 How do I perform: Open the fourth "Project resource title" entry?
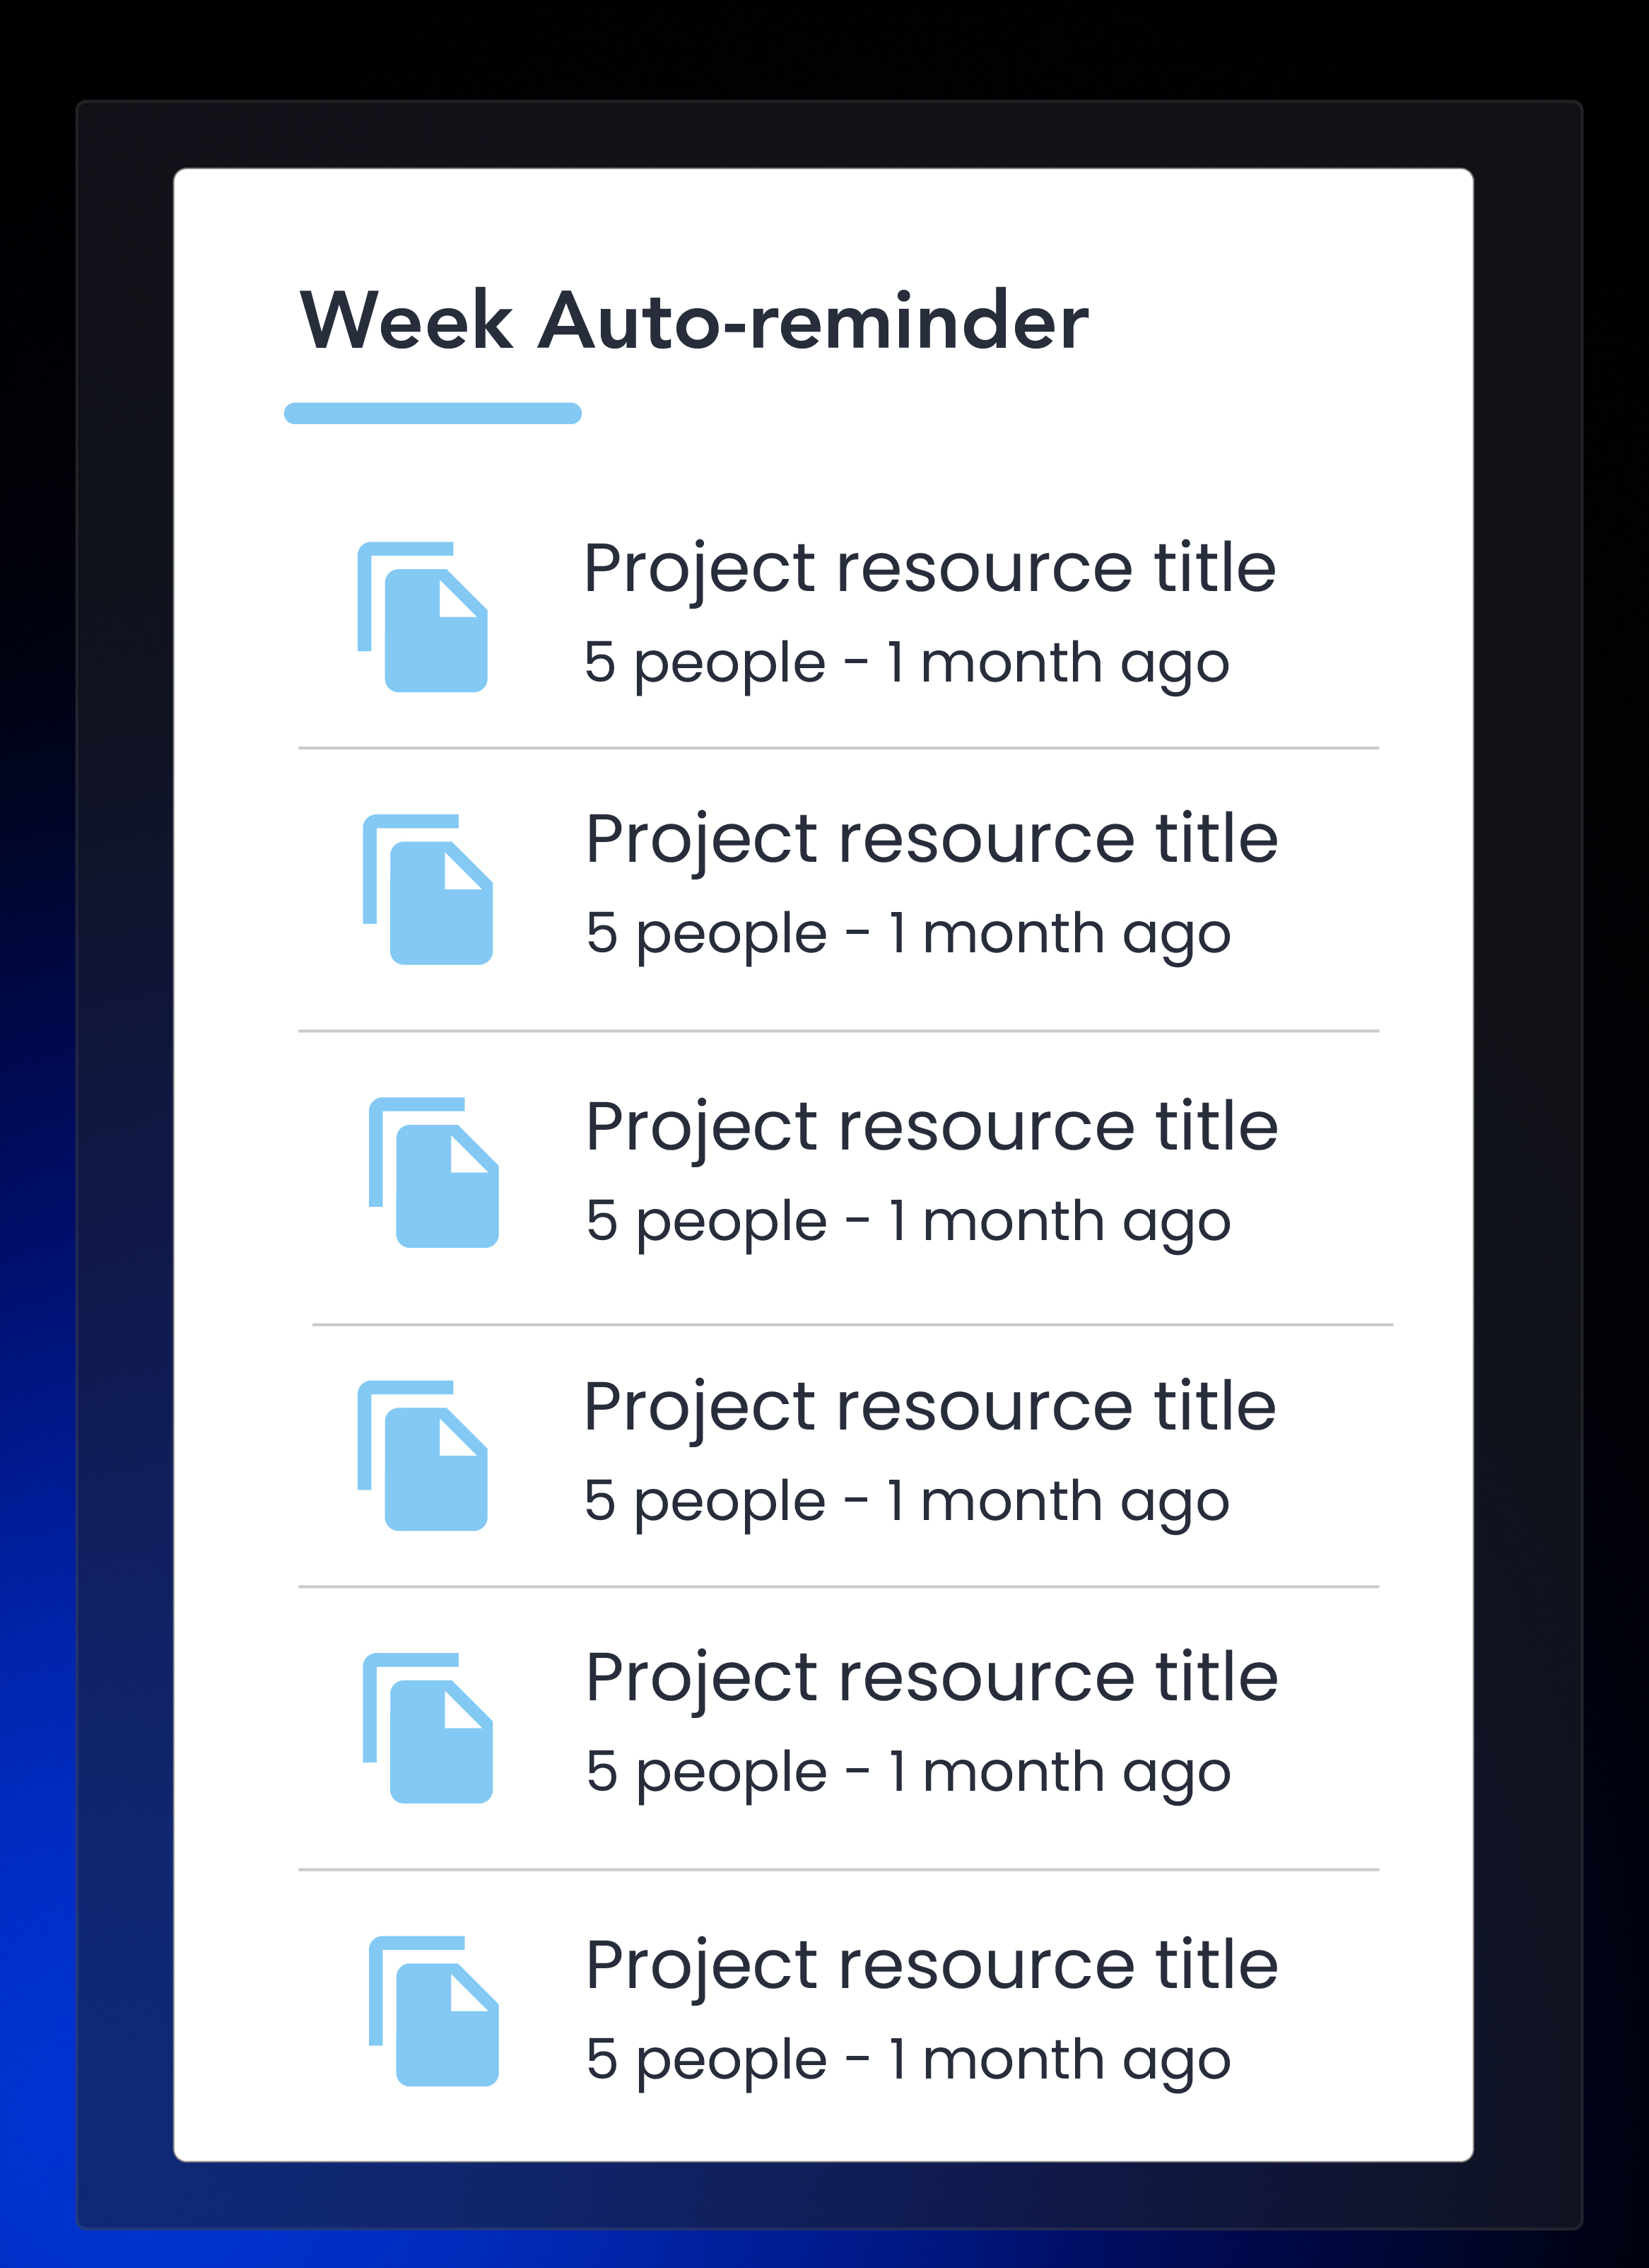(x=929, y=1407)
